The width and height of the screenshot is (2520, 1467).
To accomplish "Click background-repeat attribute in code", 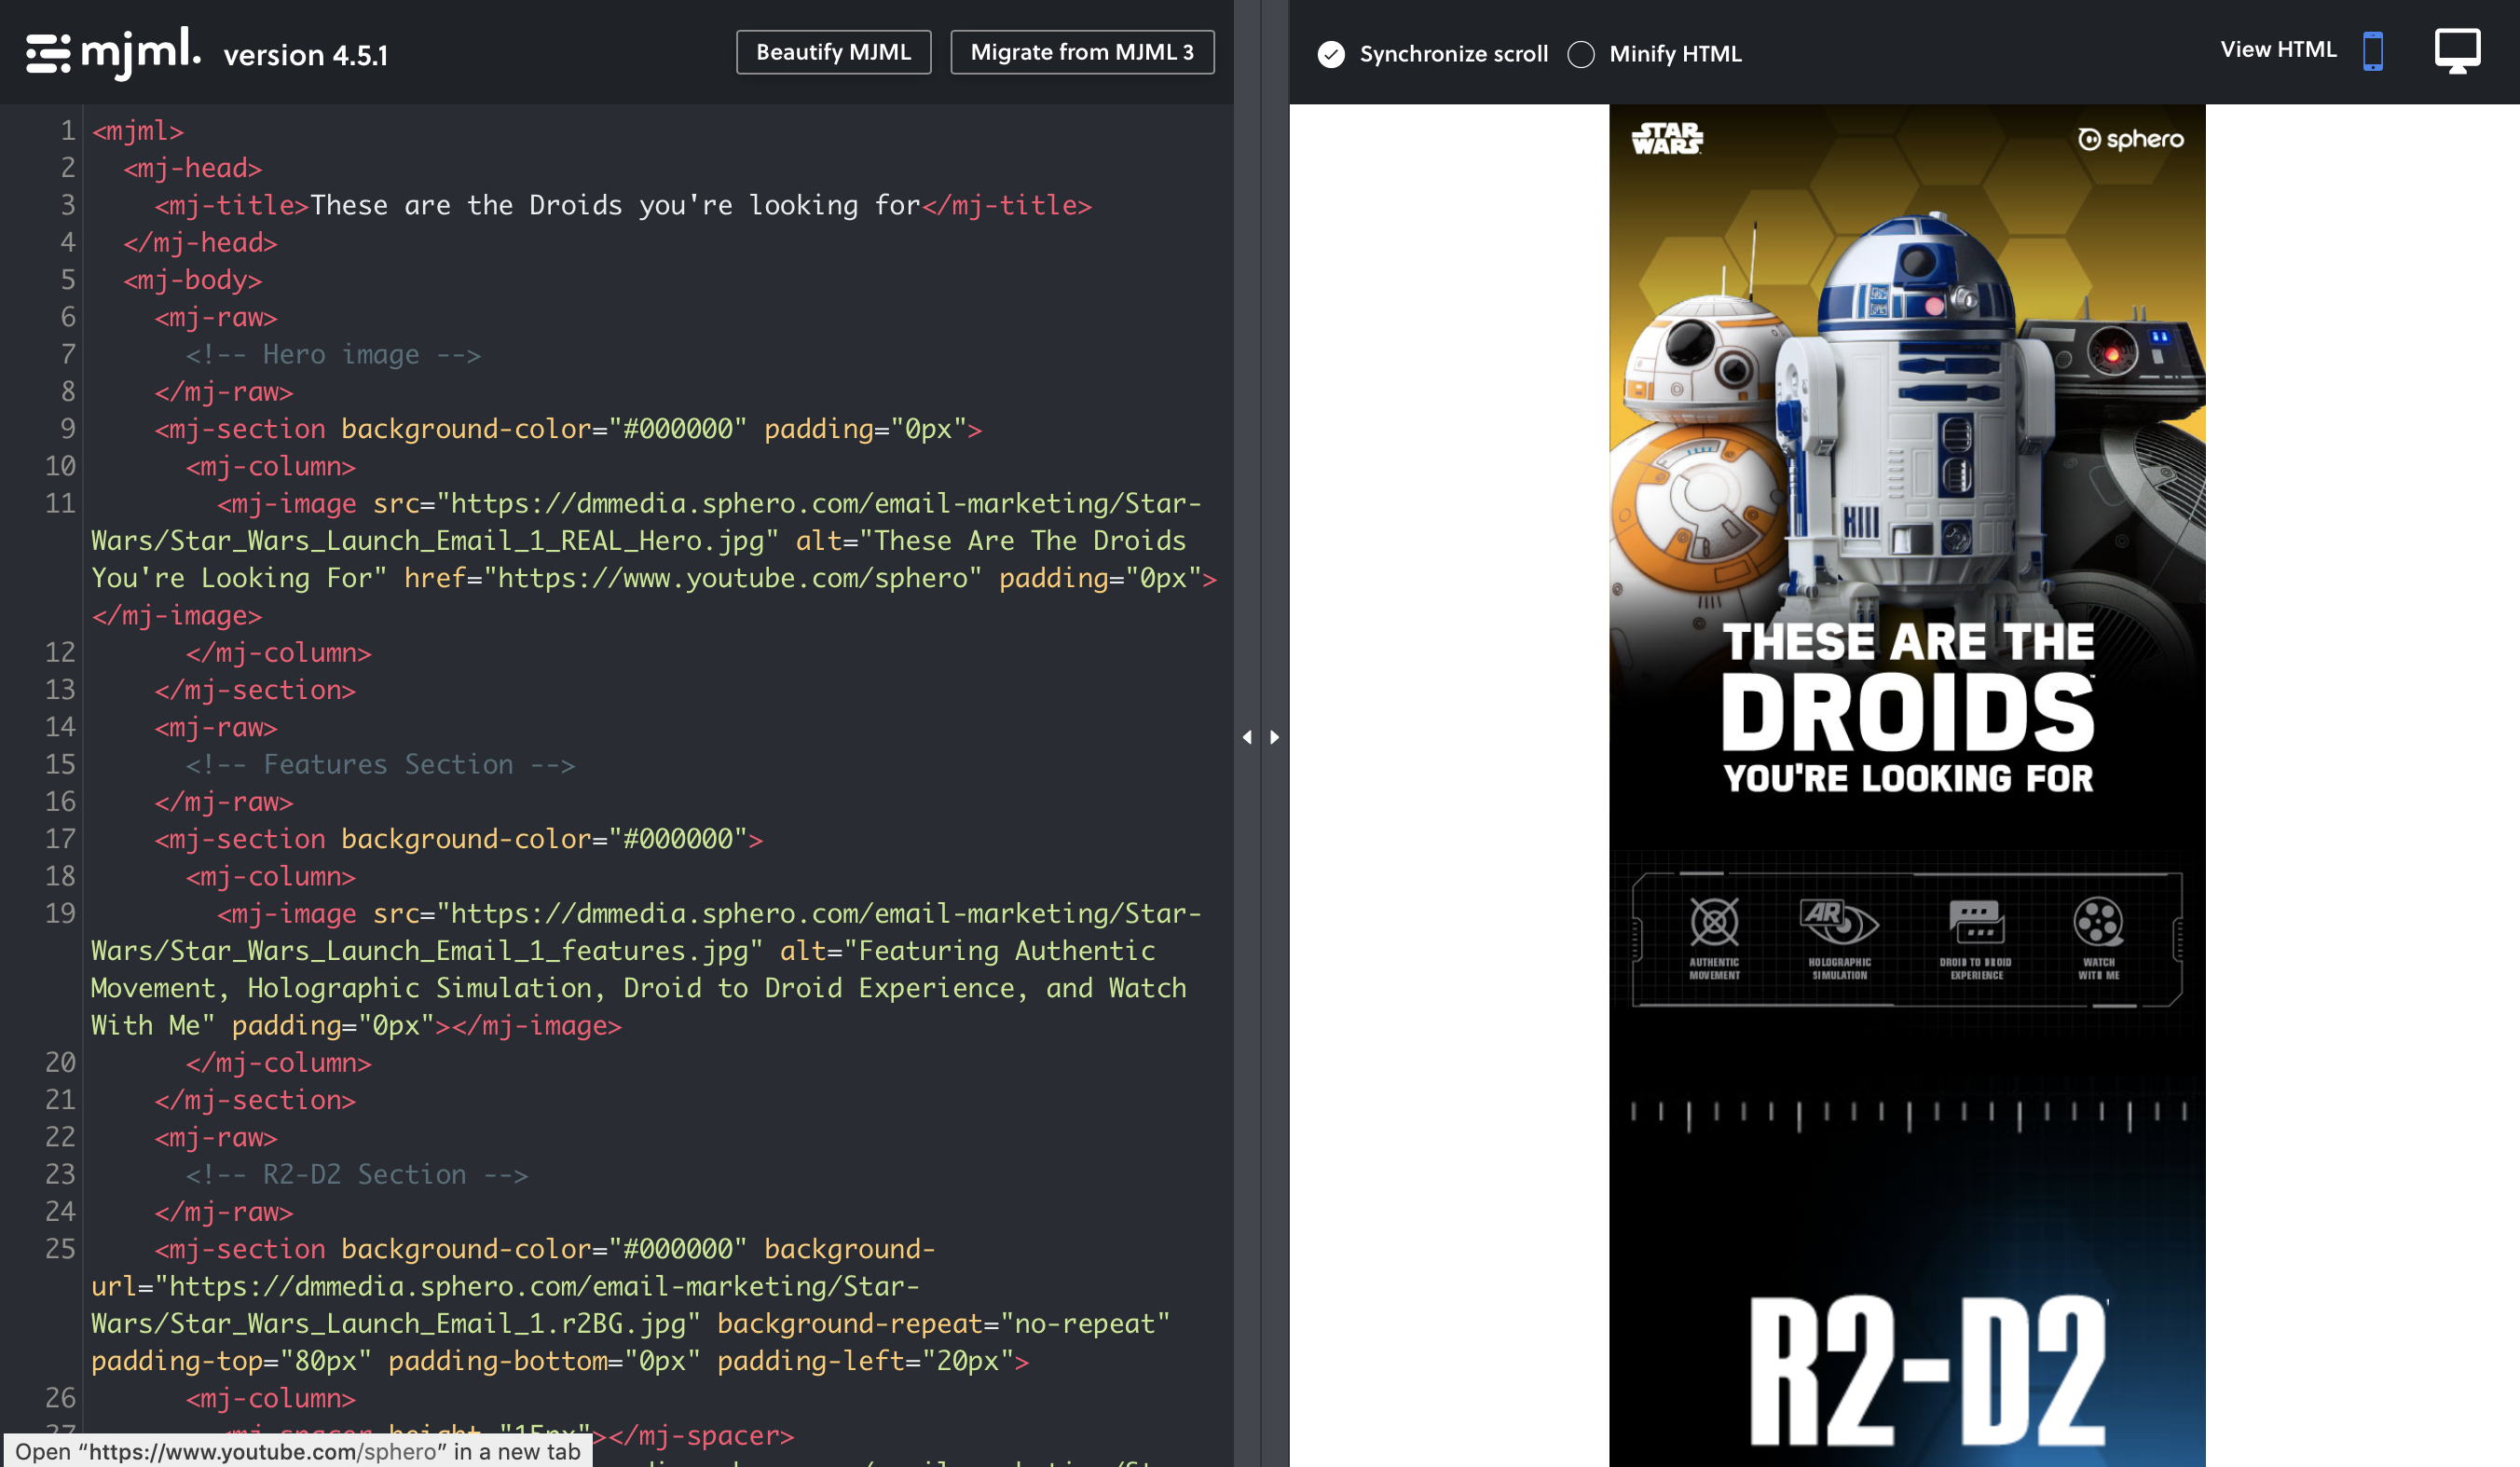I will [x=943, y=1324].
